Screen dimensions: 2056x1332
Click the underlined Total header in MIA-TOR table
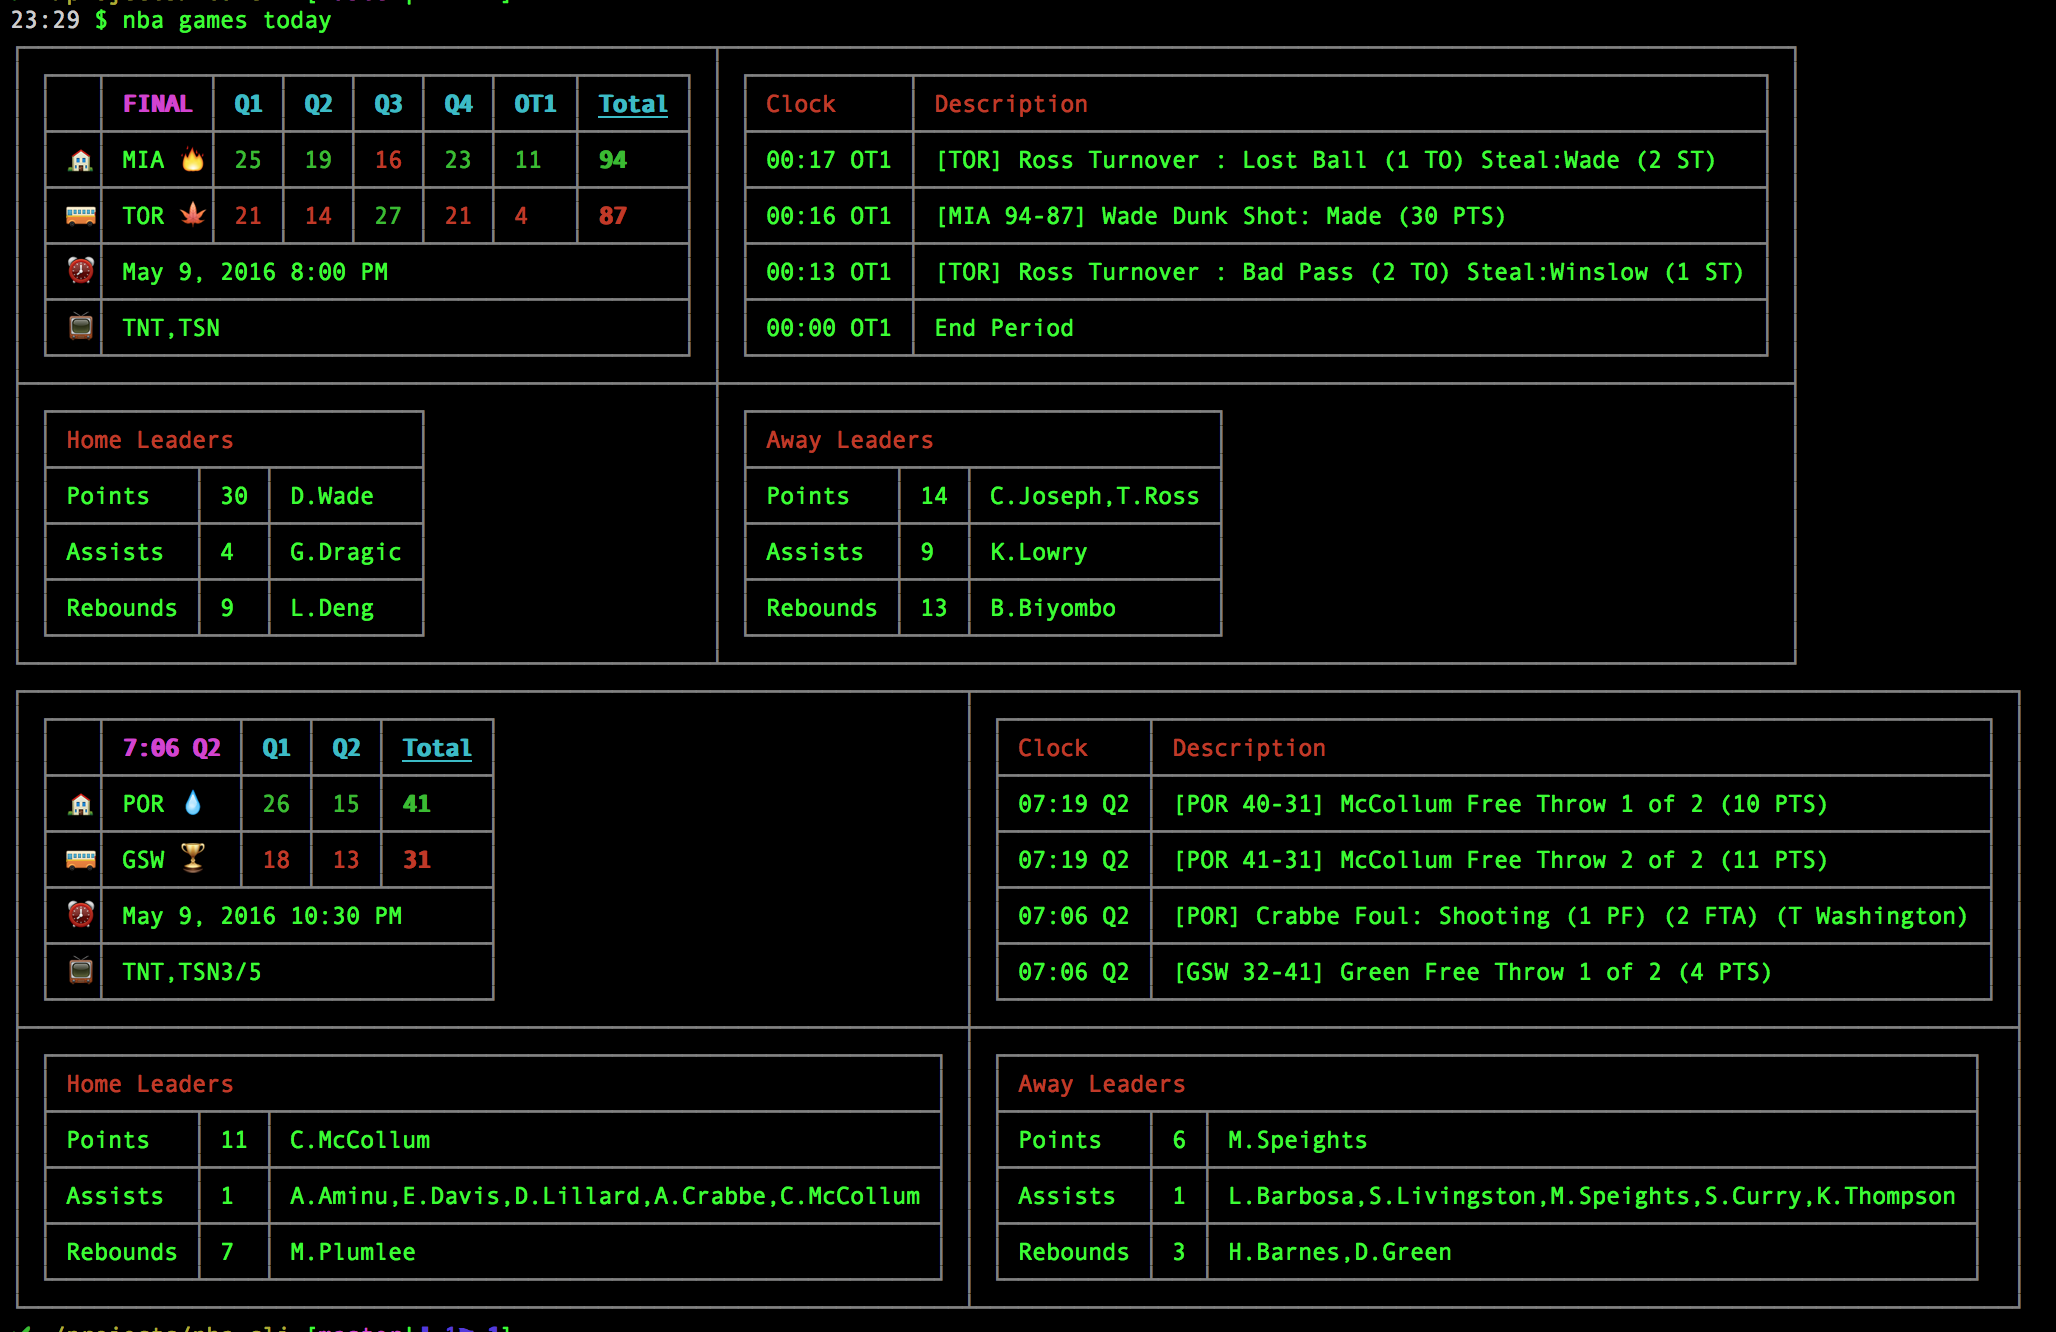pos(633,104)
